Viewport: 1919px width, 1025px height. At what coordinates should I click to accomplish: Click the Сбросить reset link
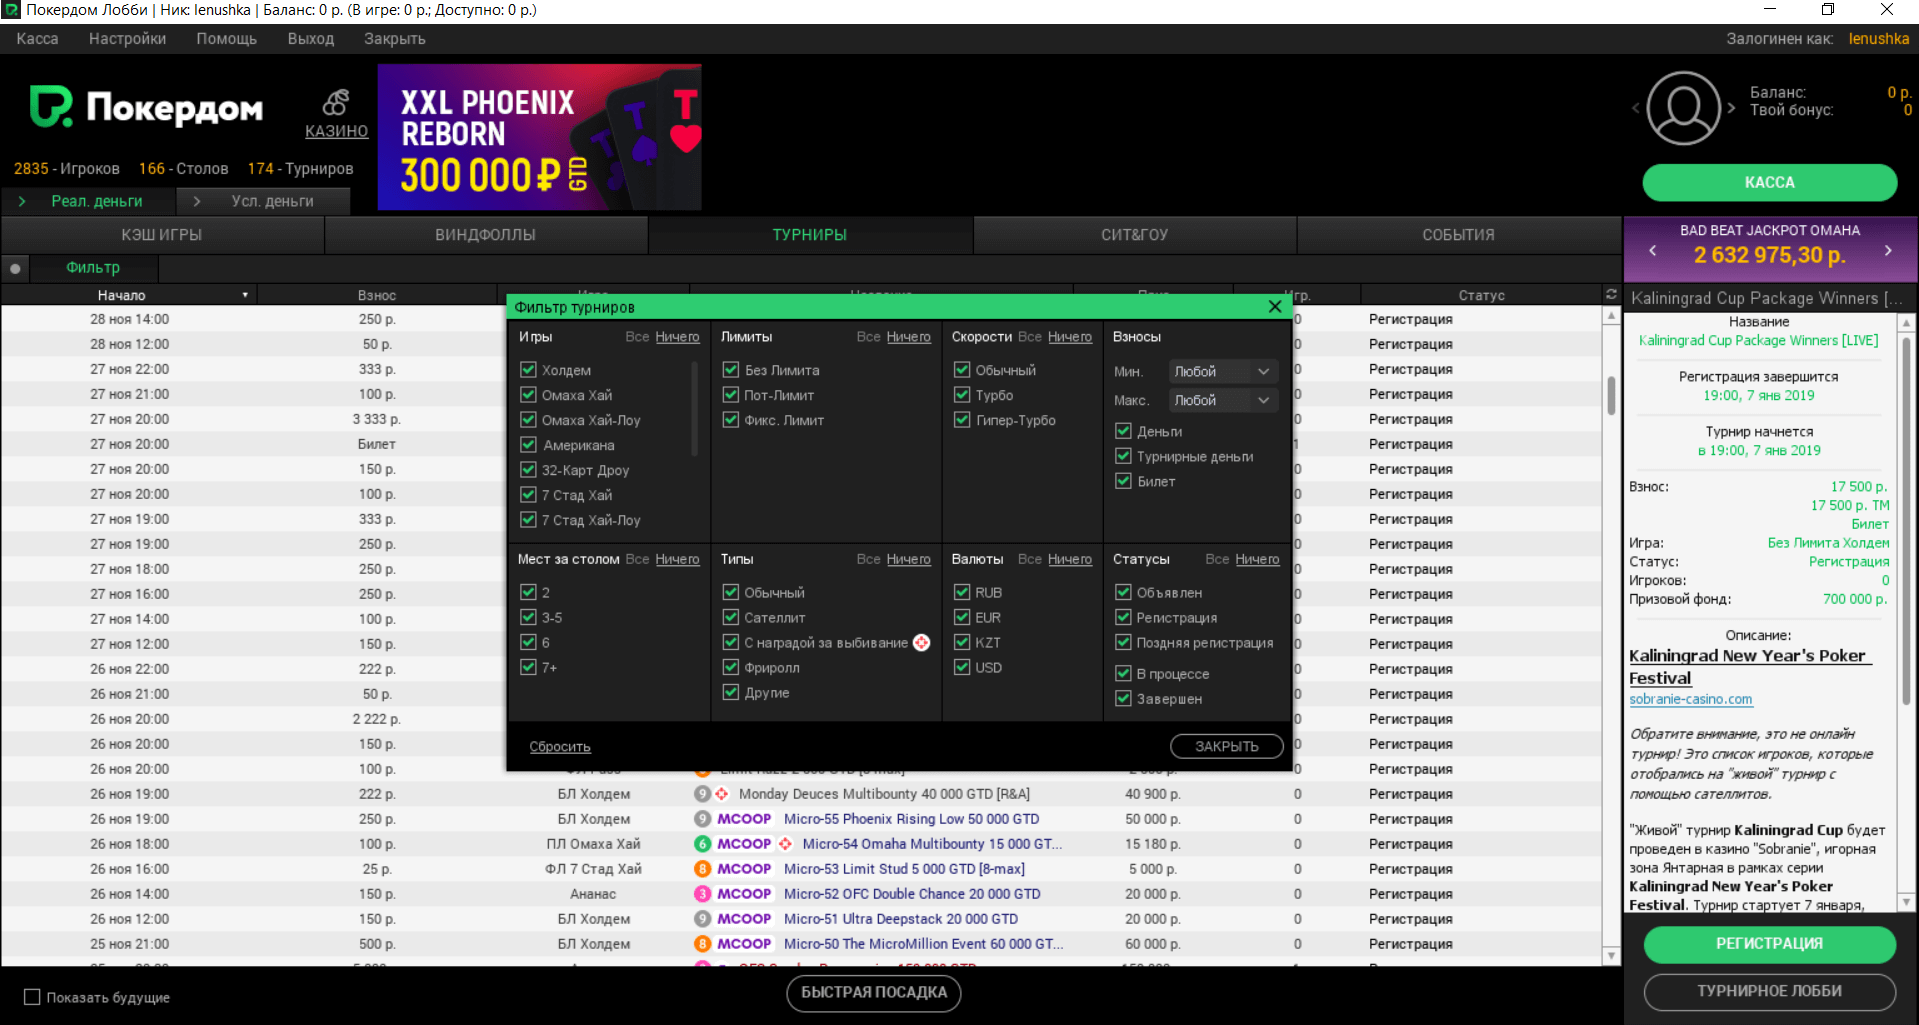coord(560,747)
